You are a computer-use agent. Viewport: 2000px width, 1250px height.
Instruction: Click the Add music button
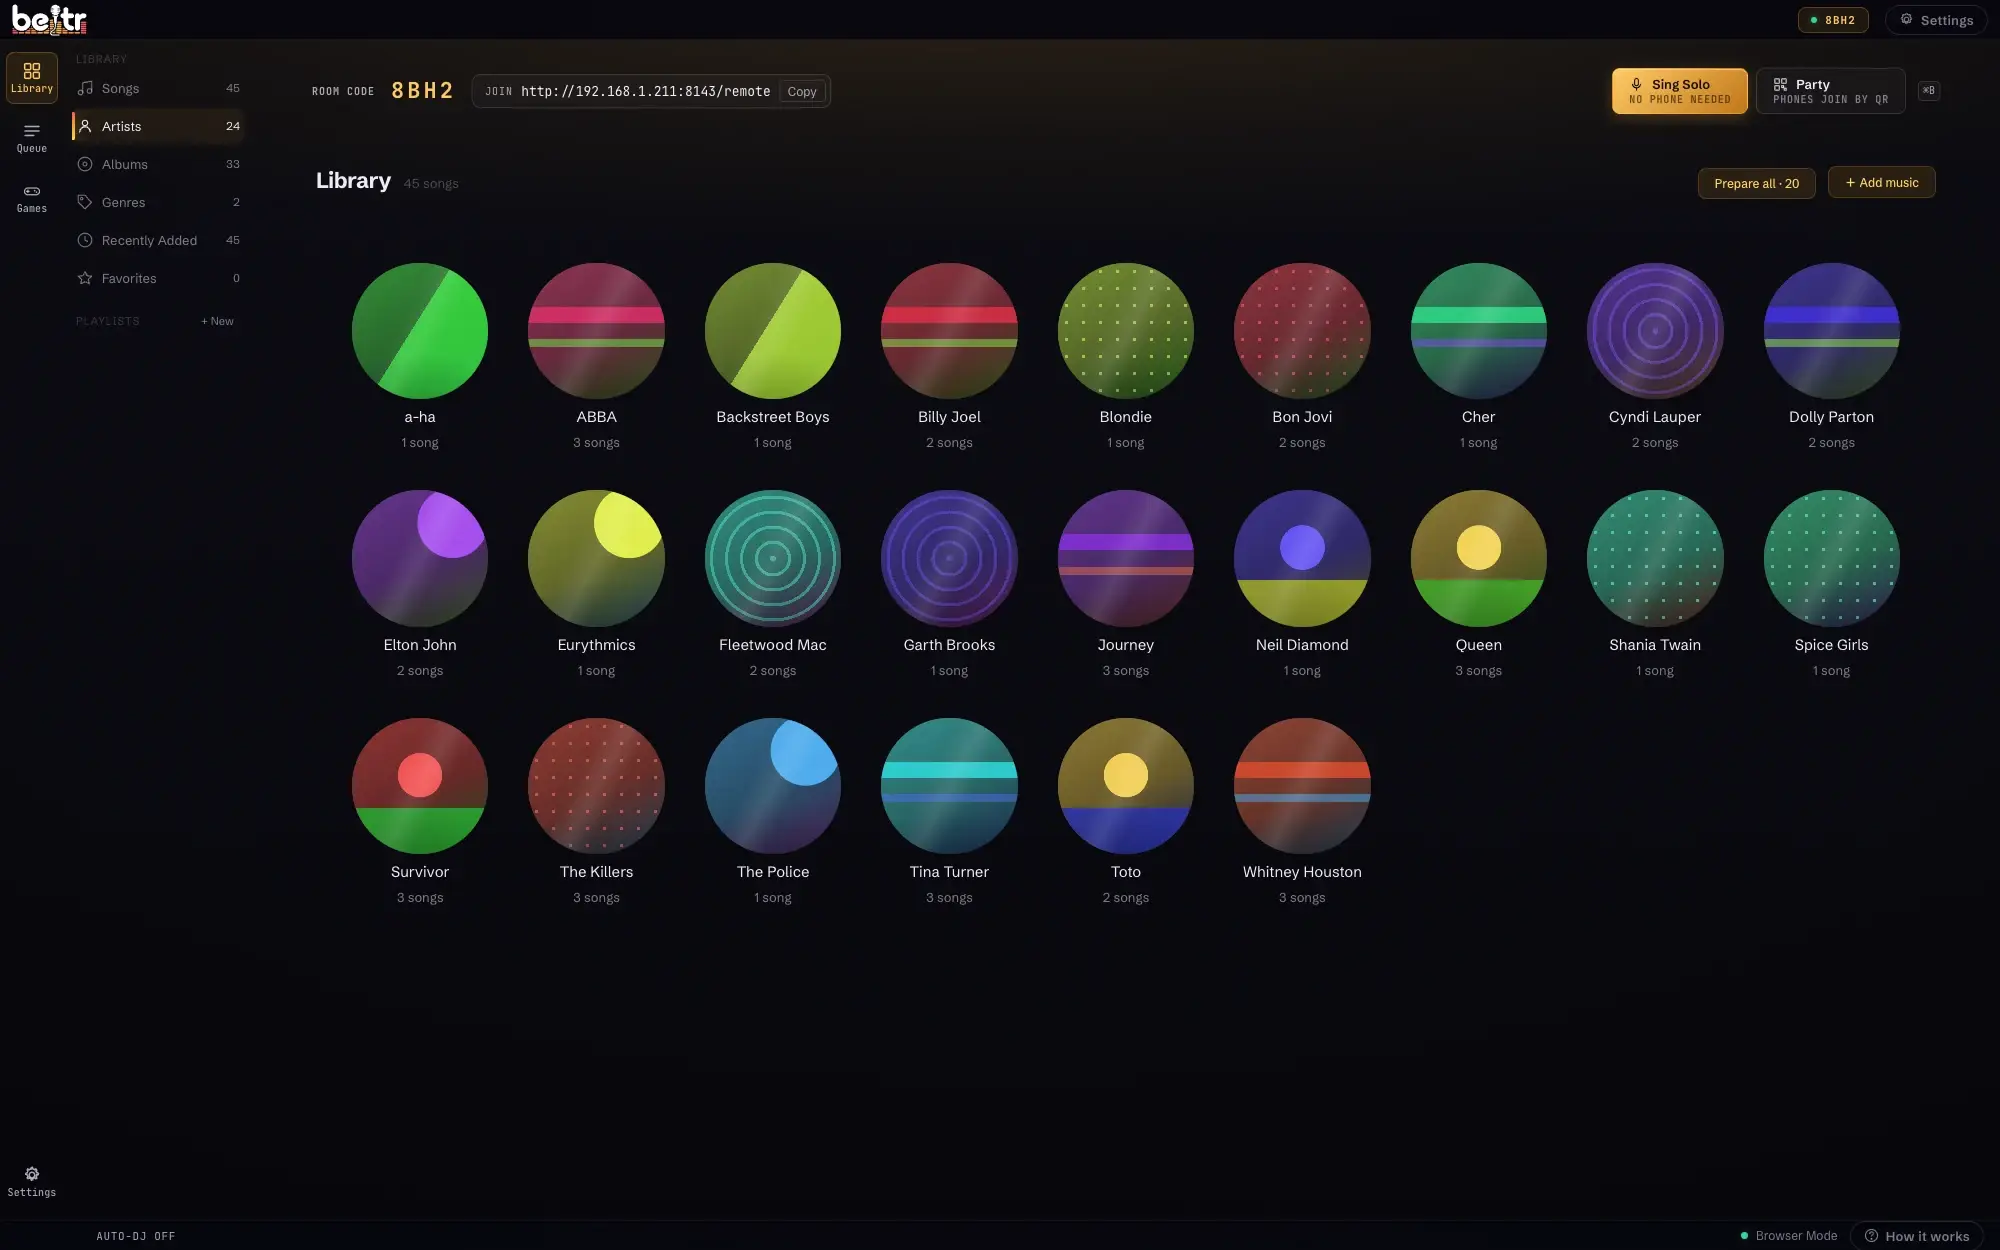coord(1881,182)
